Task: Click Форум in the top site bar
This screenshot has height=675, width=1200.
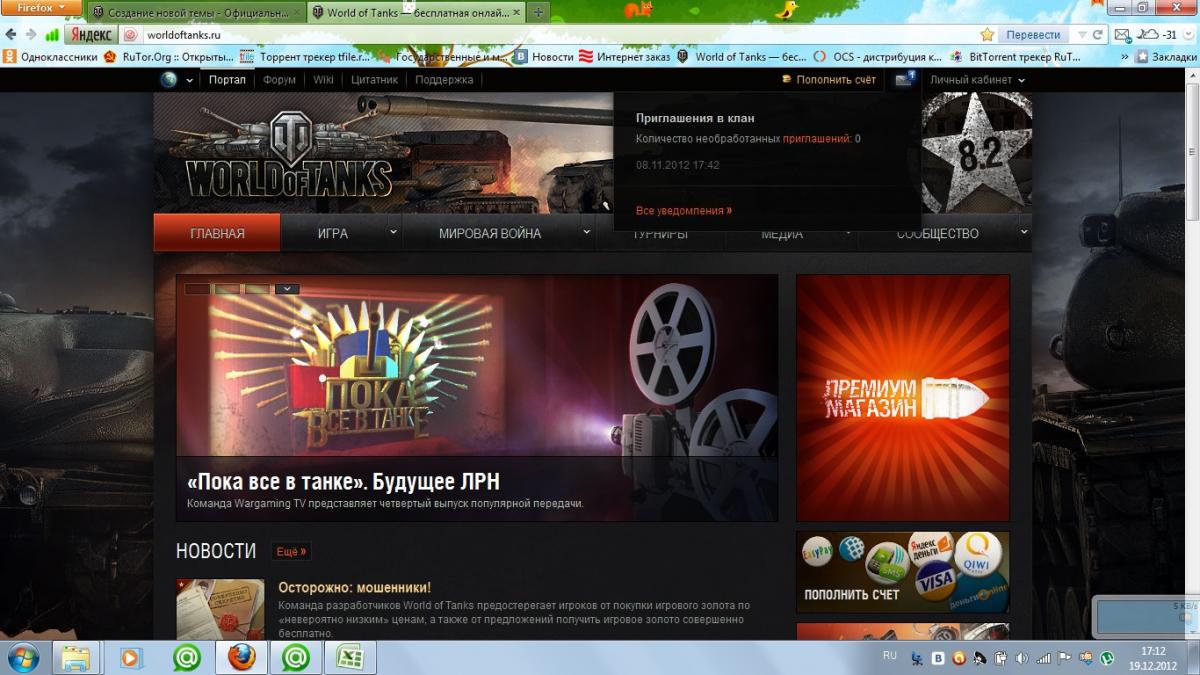Action: point(279,80)
